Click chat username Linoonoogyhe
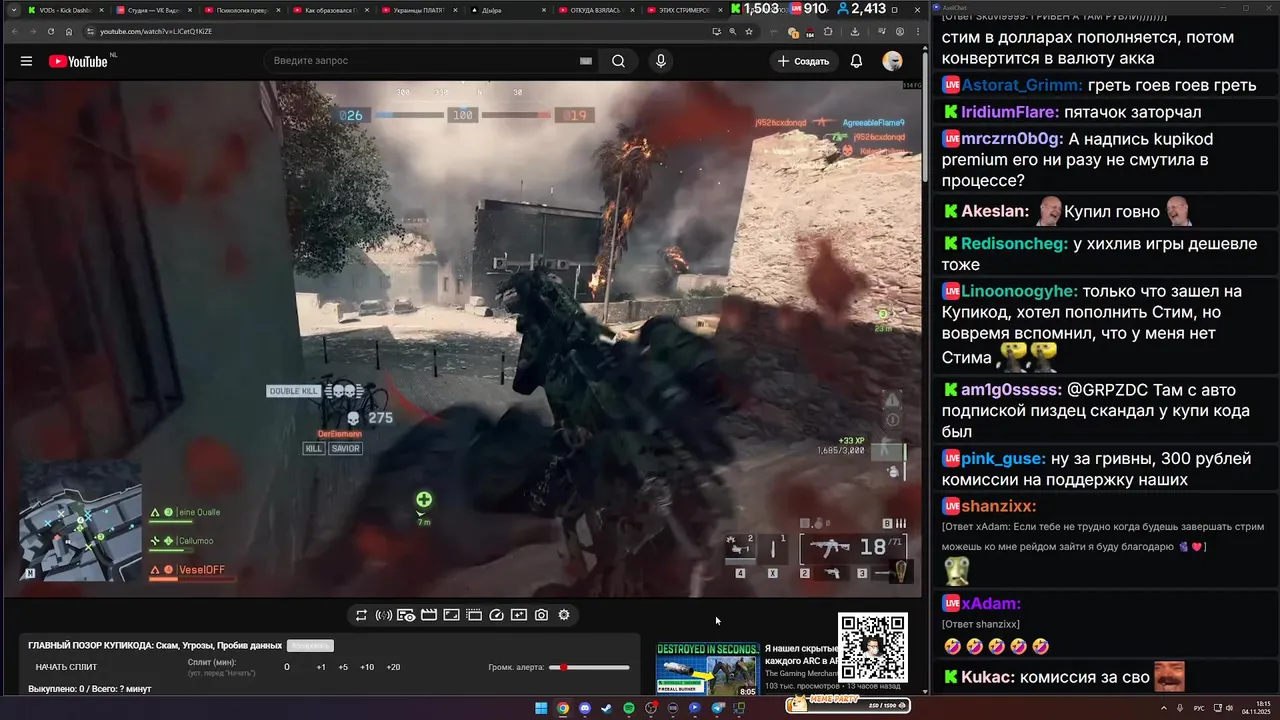The height and width of the screenshot is (720, 1280). click(1020, 291)
